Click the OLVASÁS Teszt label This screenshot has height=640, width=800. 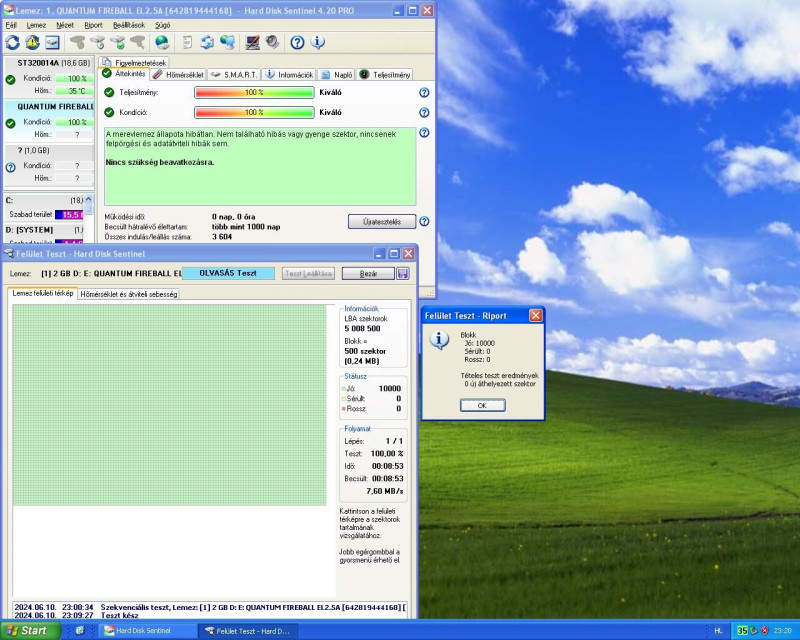tap(228, 273)
